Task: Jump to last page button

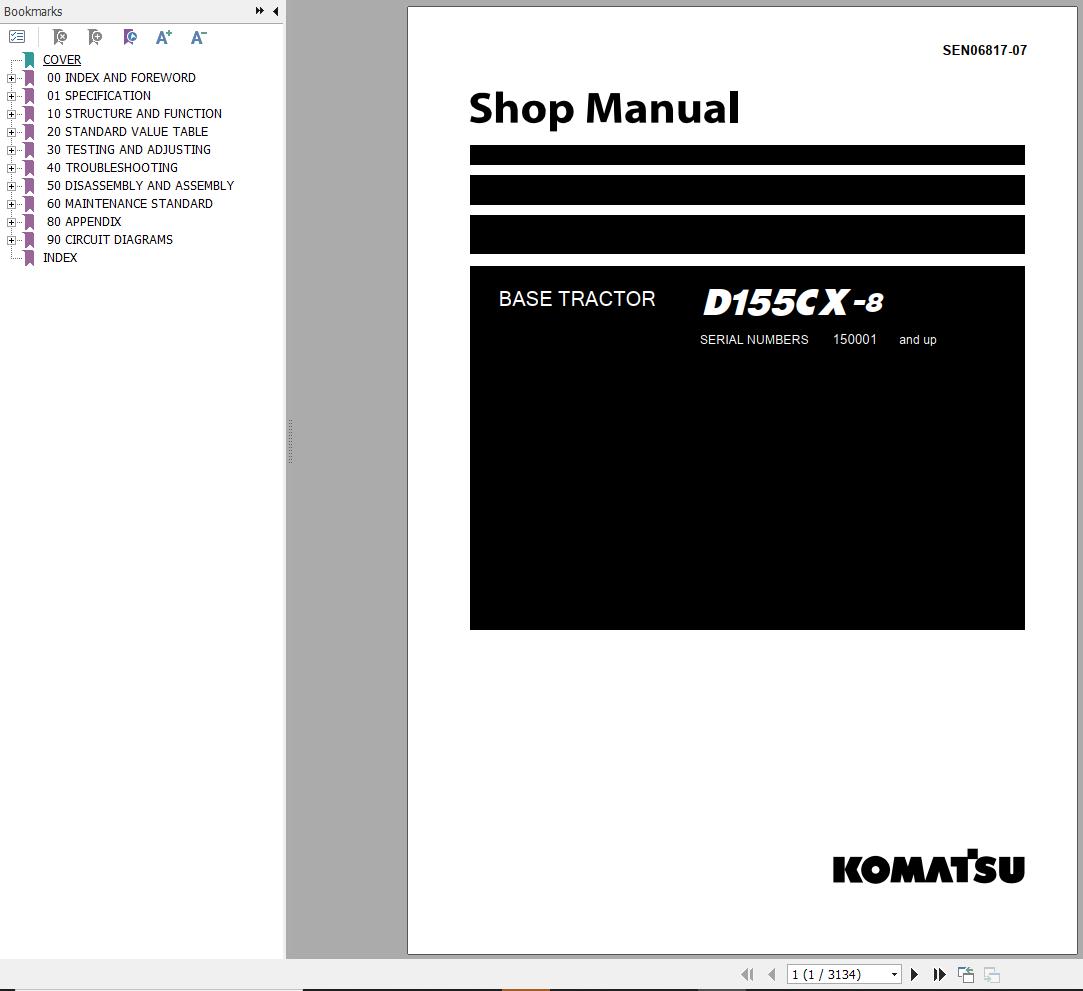Action: pos(939,973)
